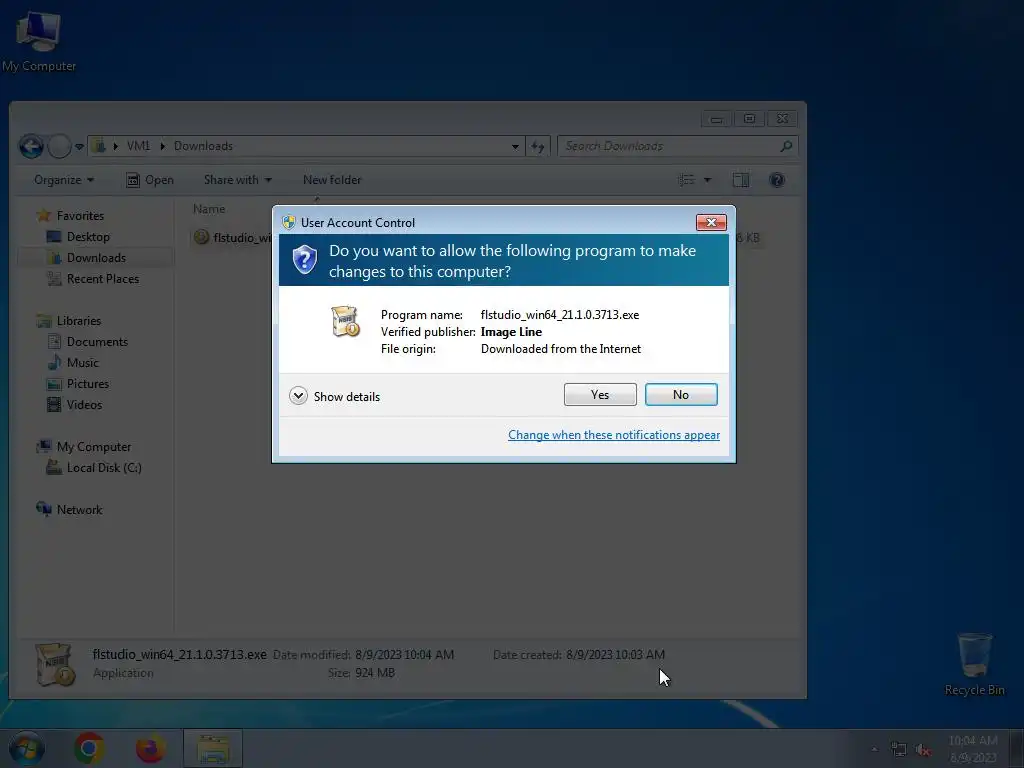The height and width of the screenshot is (768, 1024).
Task: Click the network icon in system tray
Action: coord(899,750)
